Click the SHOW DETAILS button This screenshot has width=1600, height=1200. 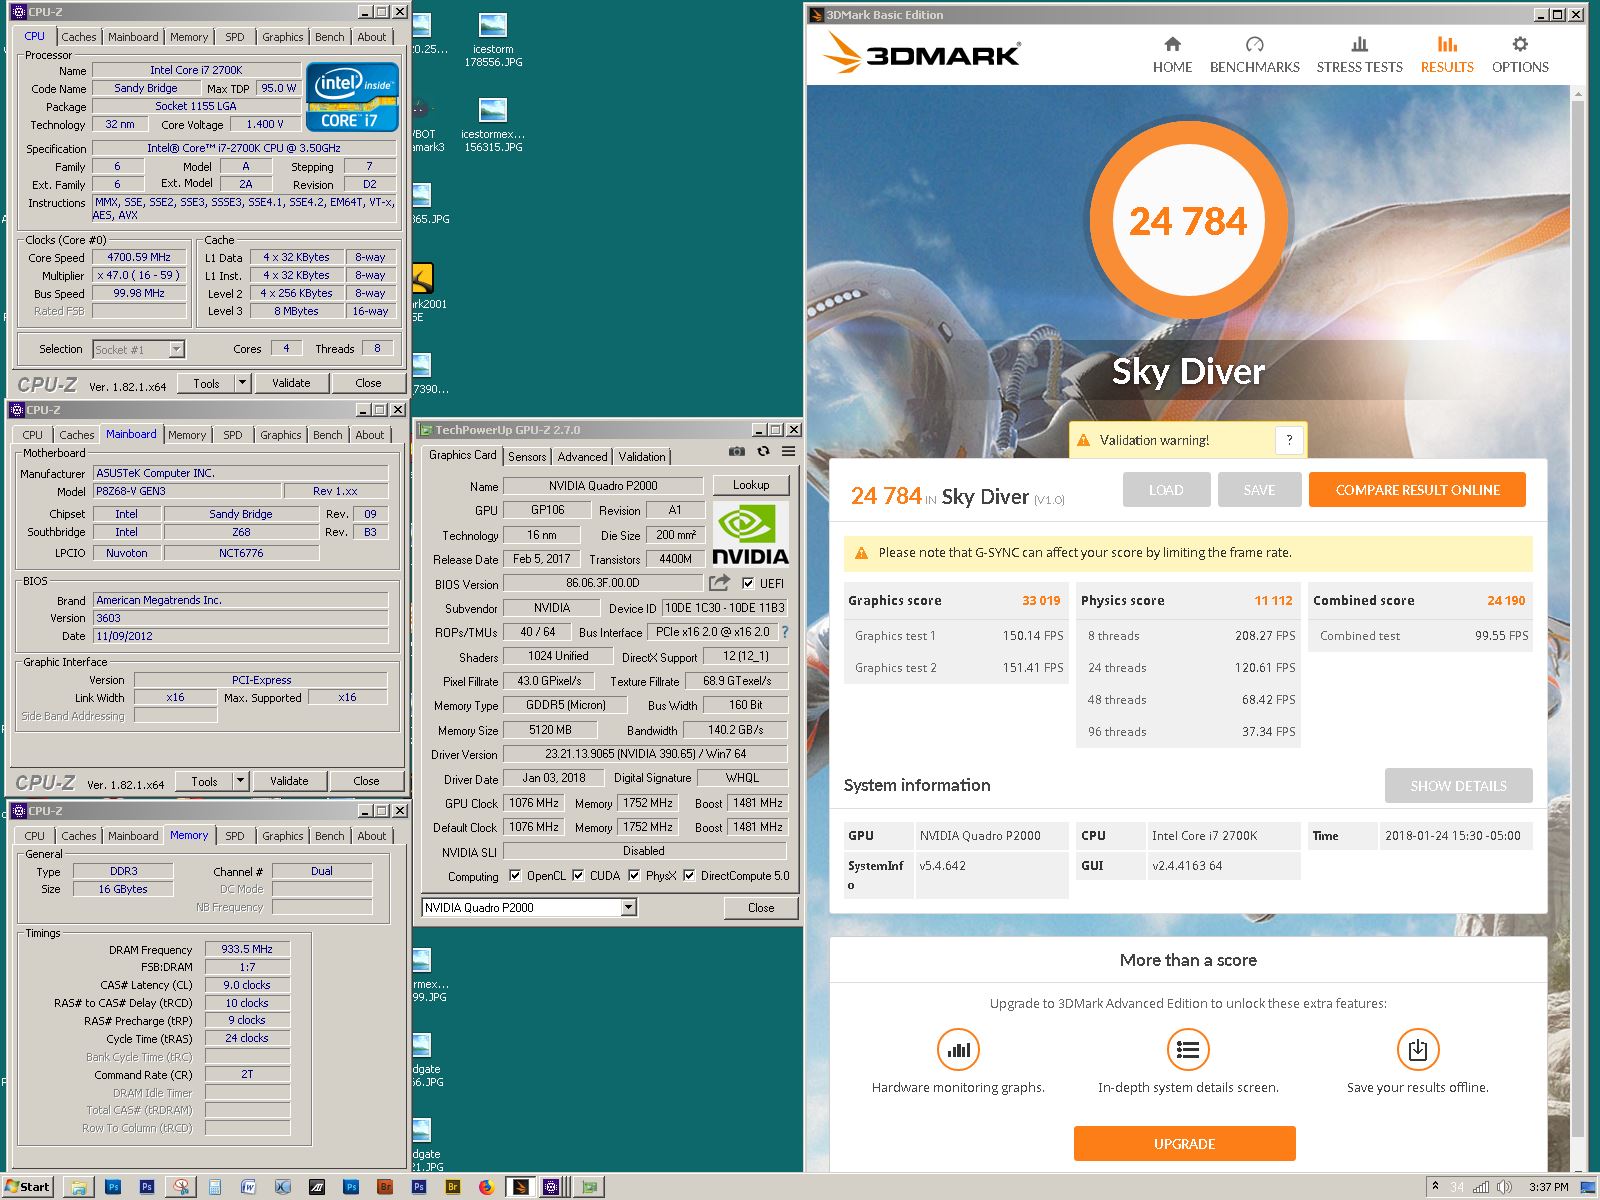(x=1458, y=786)
